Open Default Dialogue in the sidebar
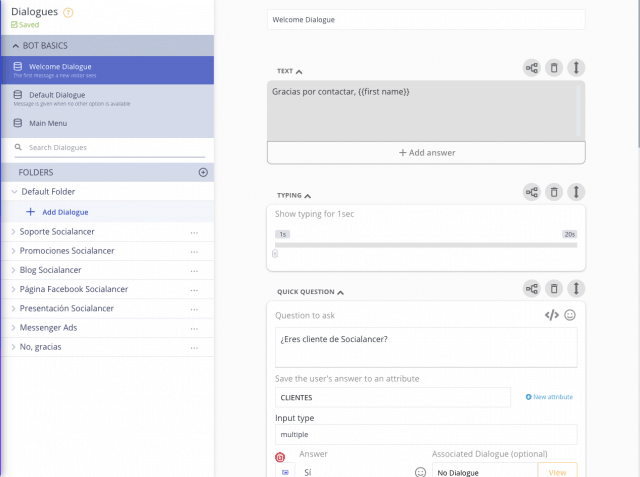 [108, 98]
